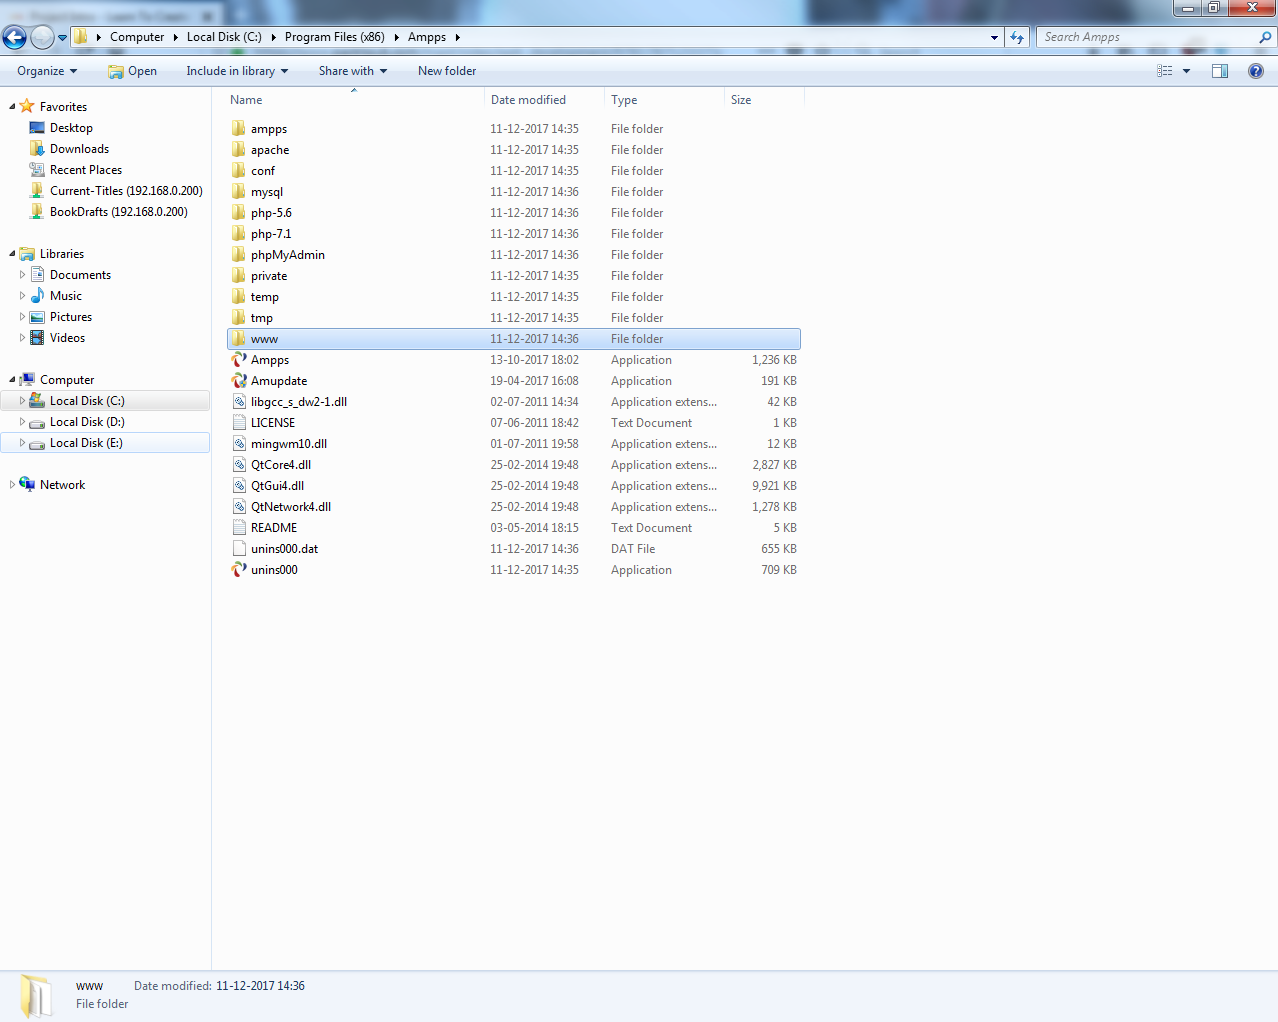The height and width of the screenshot is (1022, 1278).
Task: Click the New folder button
Action: [x=447, y=71]
